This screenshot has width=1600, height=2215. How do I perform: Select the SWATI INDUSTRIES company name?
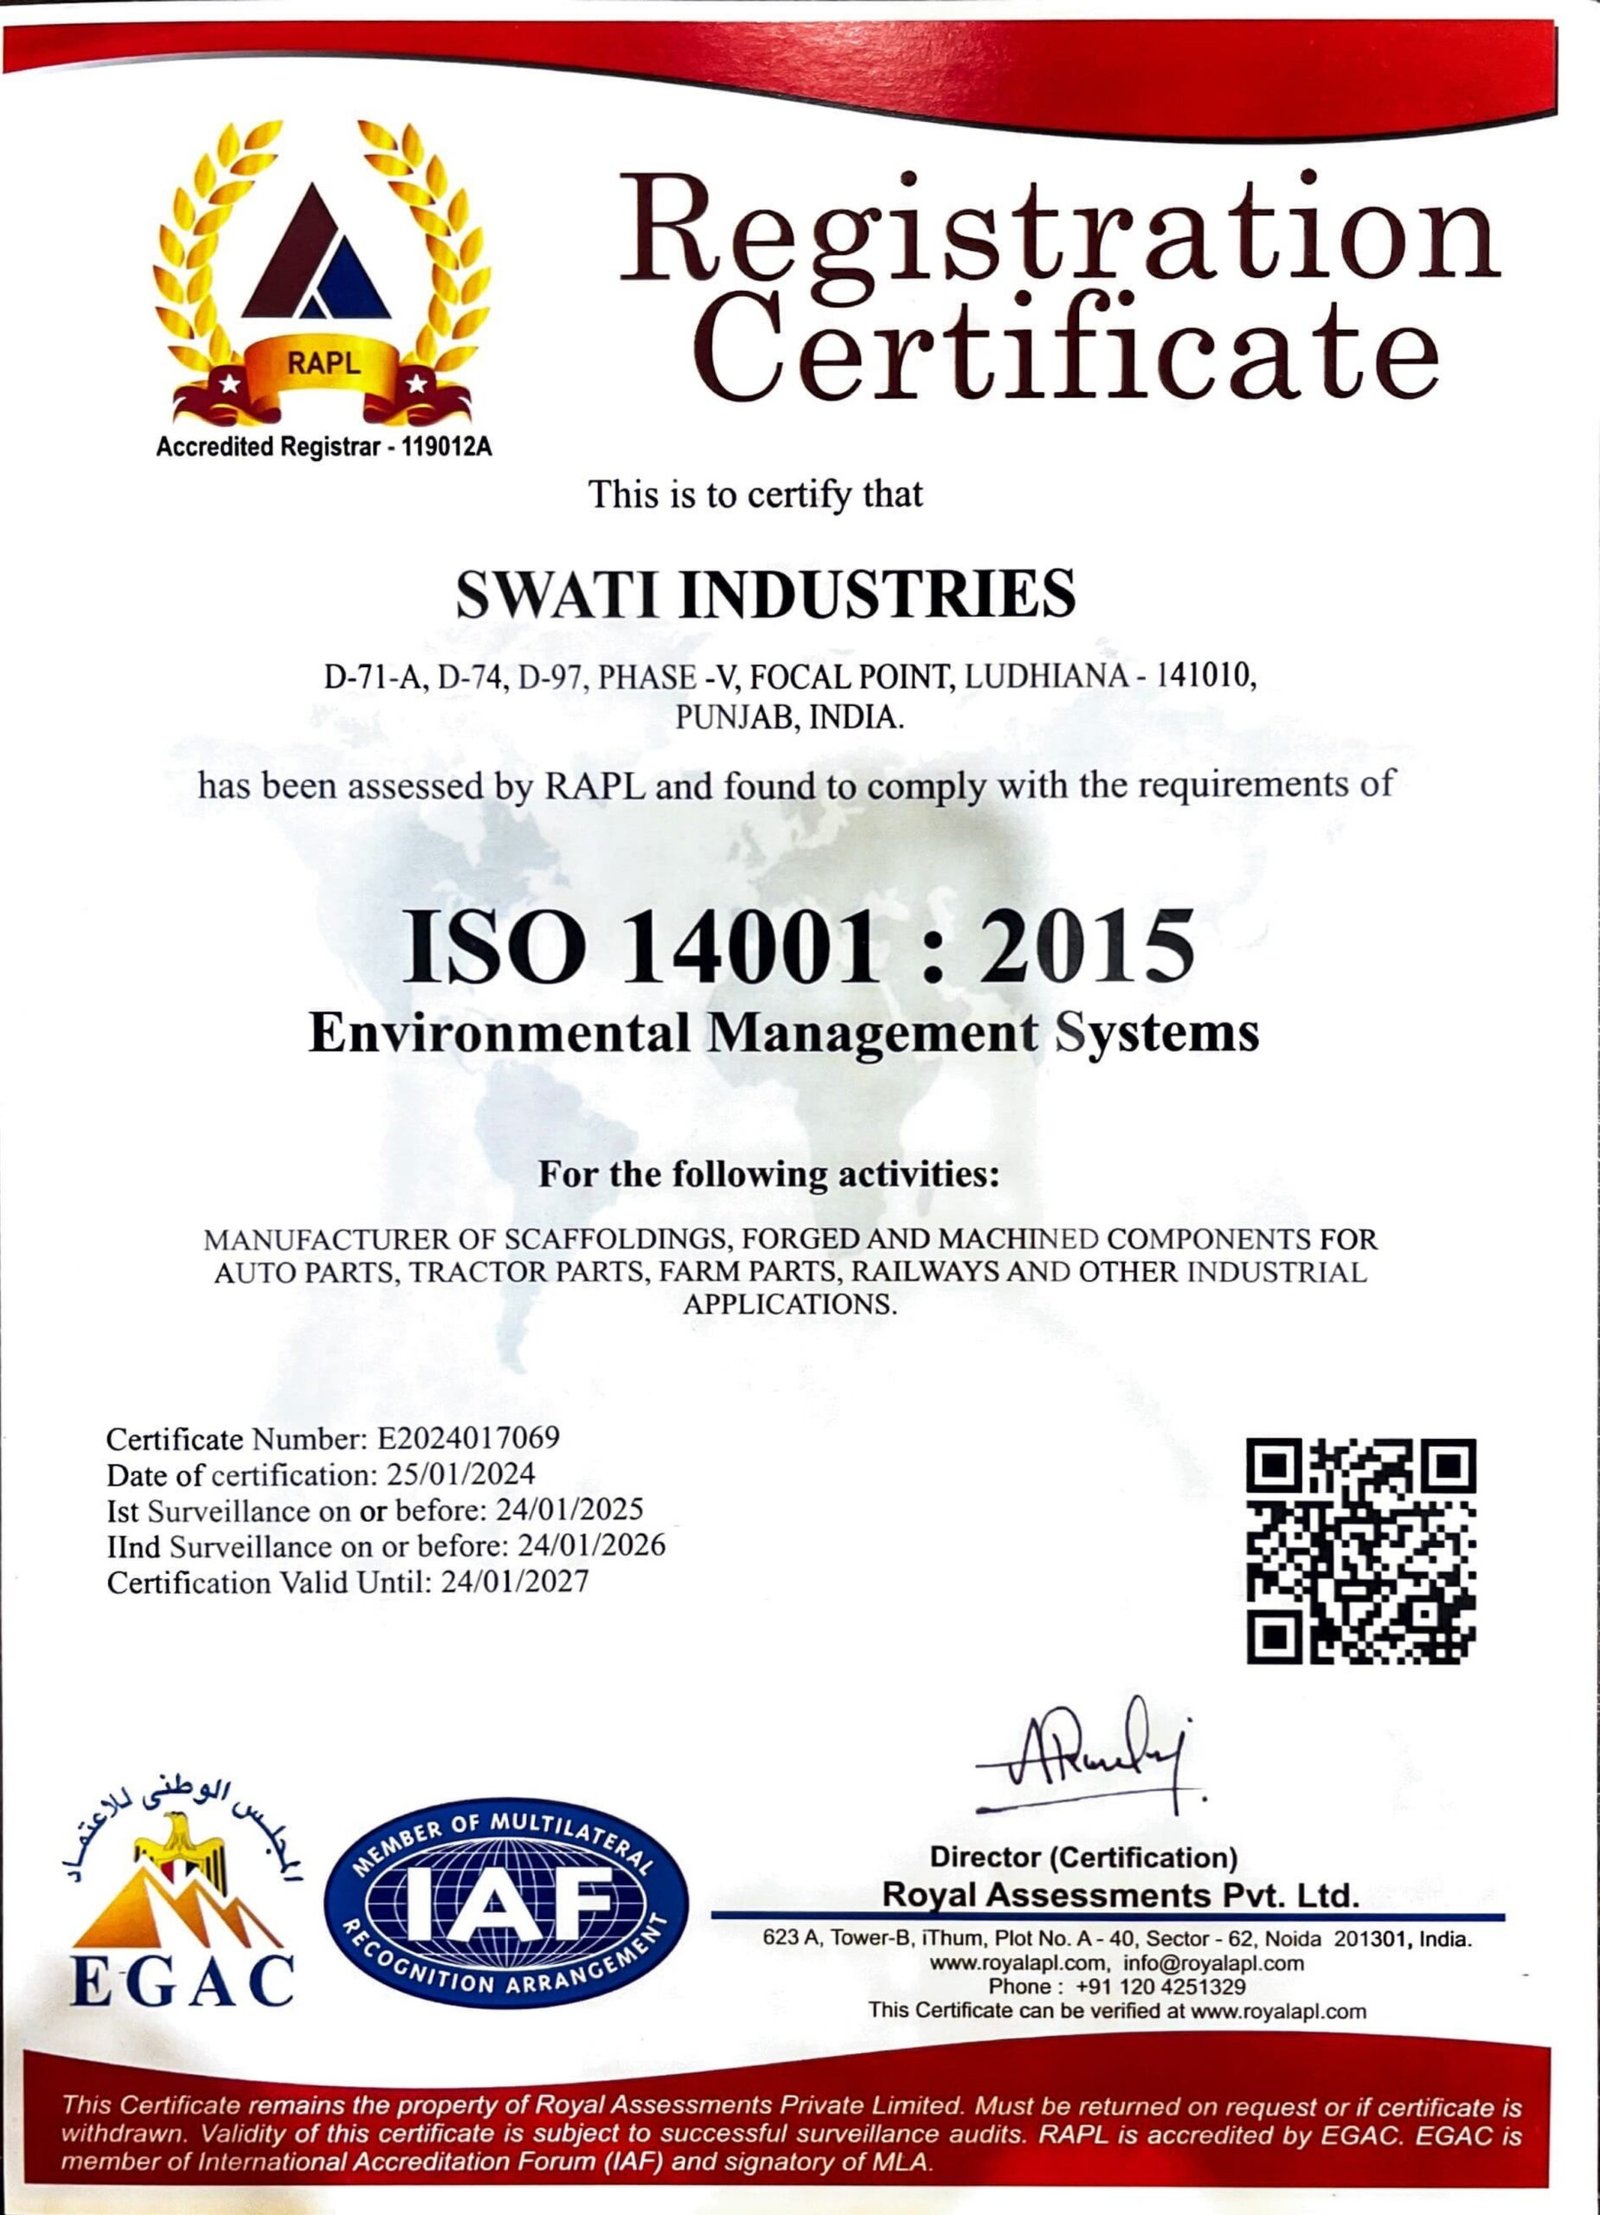tap(765, 593)
